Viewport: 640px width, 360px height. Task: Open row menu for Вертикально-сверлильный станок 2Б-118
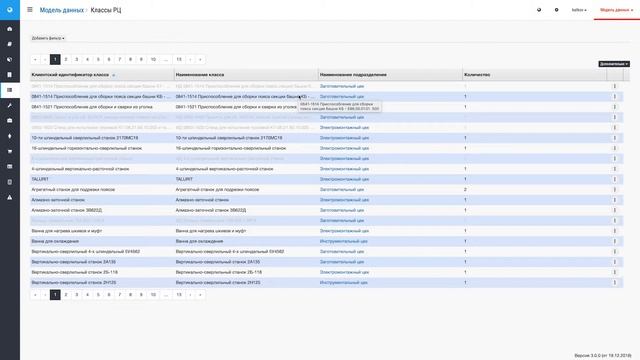tap(615, 272)
